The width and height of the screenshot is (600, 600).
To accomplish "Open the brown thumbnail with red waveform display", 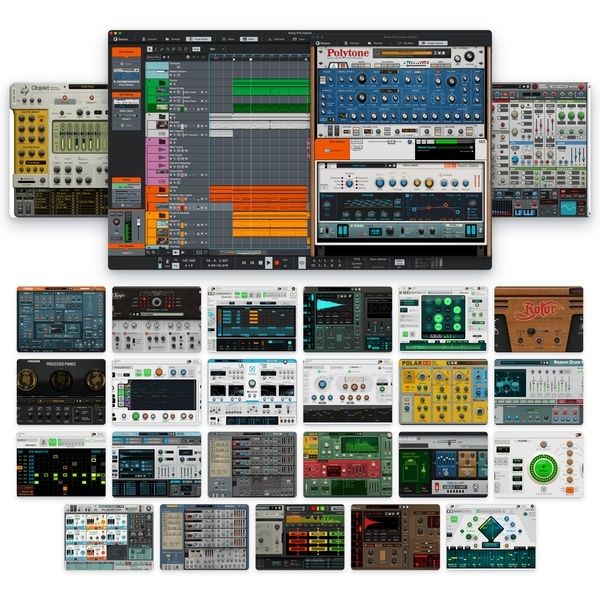I will coord(395,537).
